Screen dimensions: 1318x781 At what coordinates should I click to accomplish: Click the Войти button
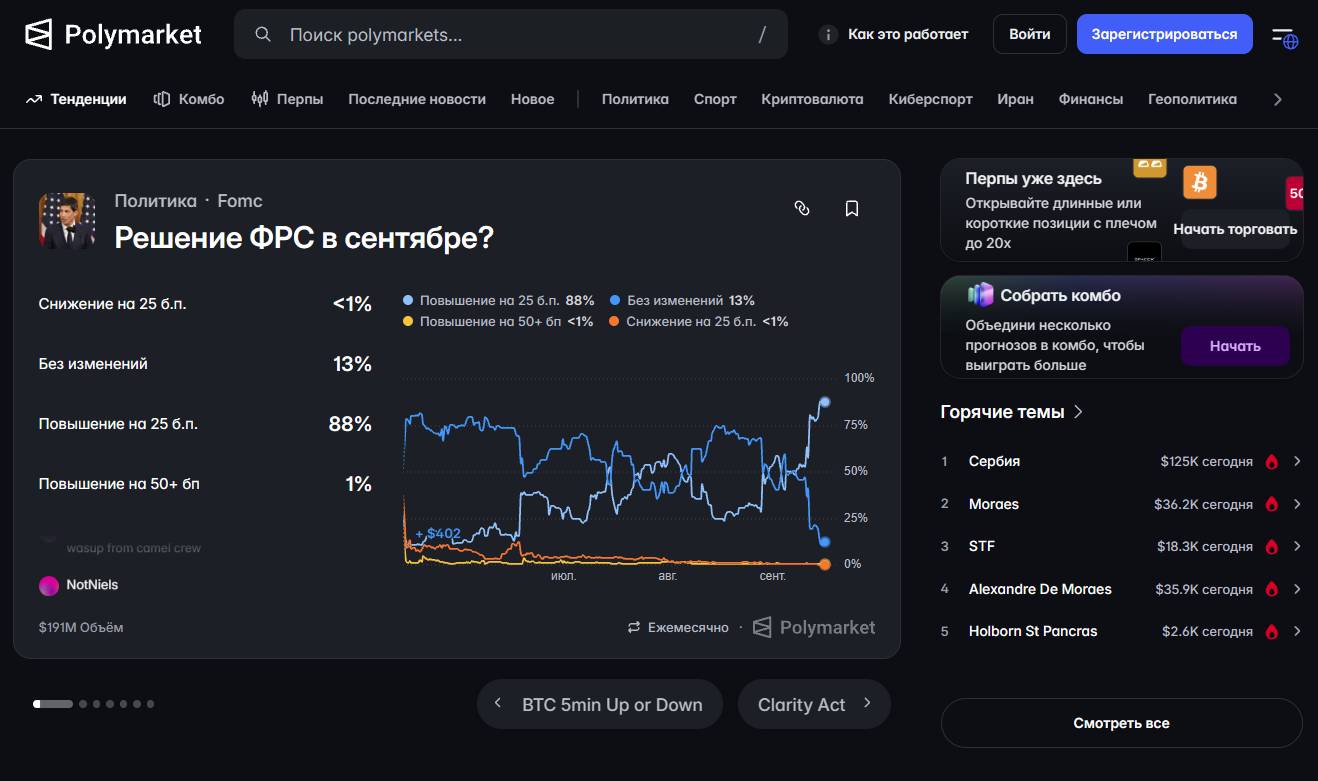coord(1030,34)
